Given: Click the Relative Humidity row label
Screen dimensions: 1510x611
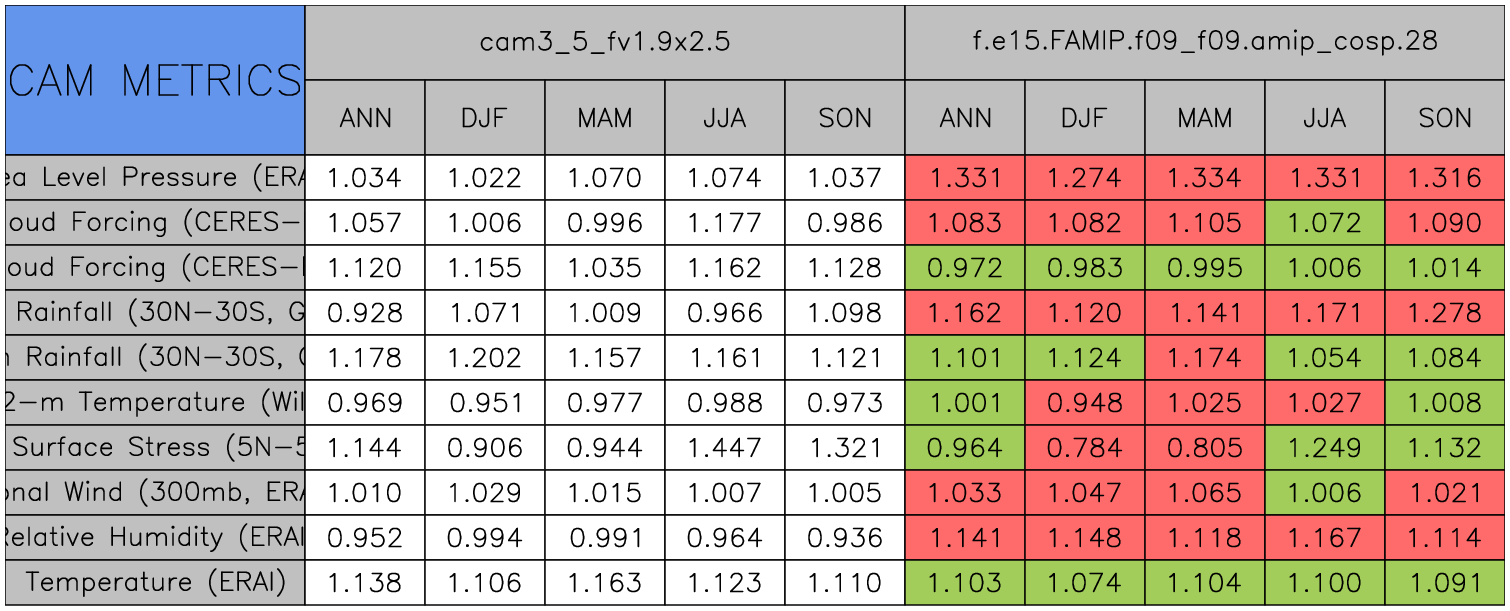Looking at the screenshot, I should tap(154, 537).
